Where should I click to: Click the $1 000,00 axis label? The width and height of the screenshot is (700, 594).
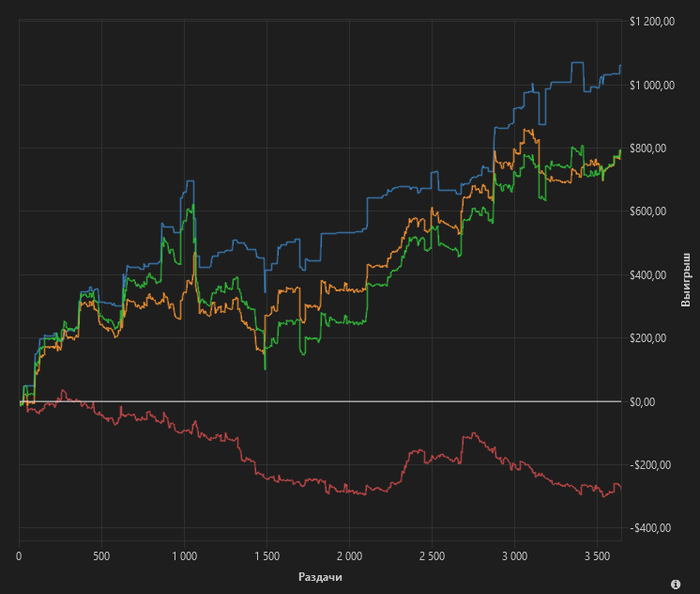[652, 85]
